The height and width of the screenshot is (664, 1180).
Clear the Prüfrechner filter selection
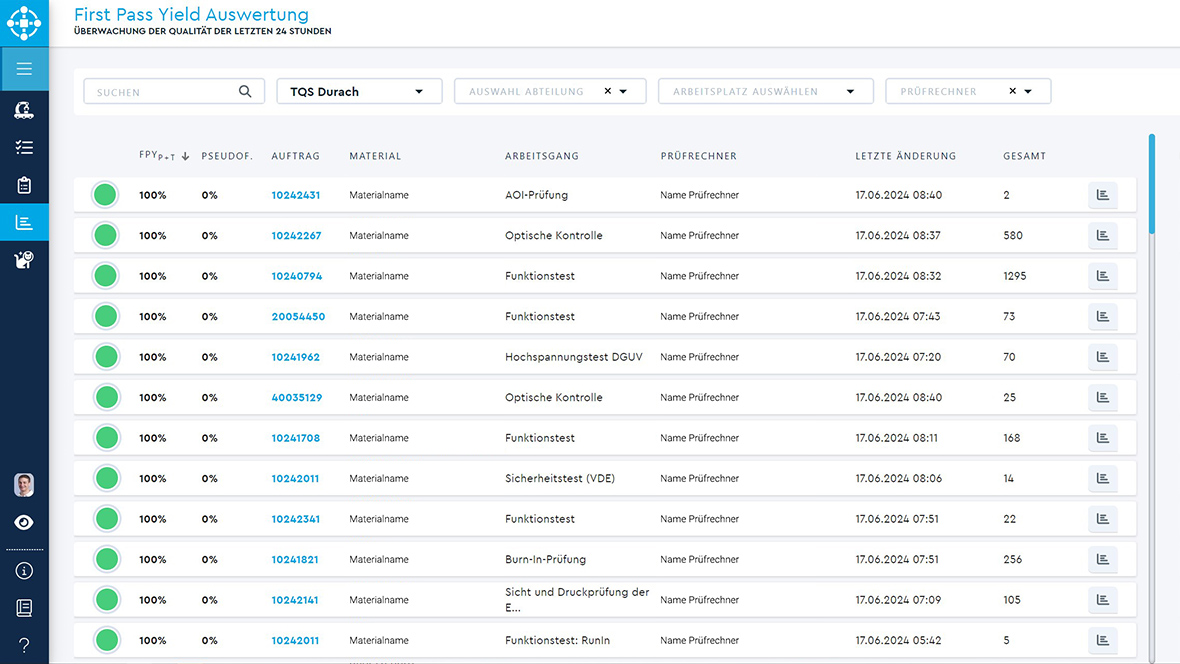click(x=1012, y=91)
